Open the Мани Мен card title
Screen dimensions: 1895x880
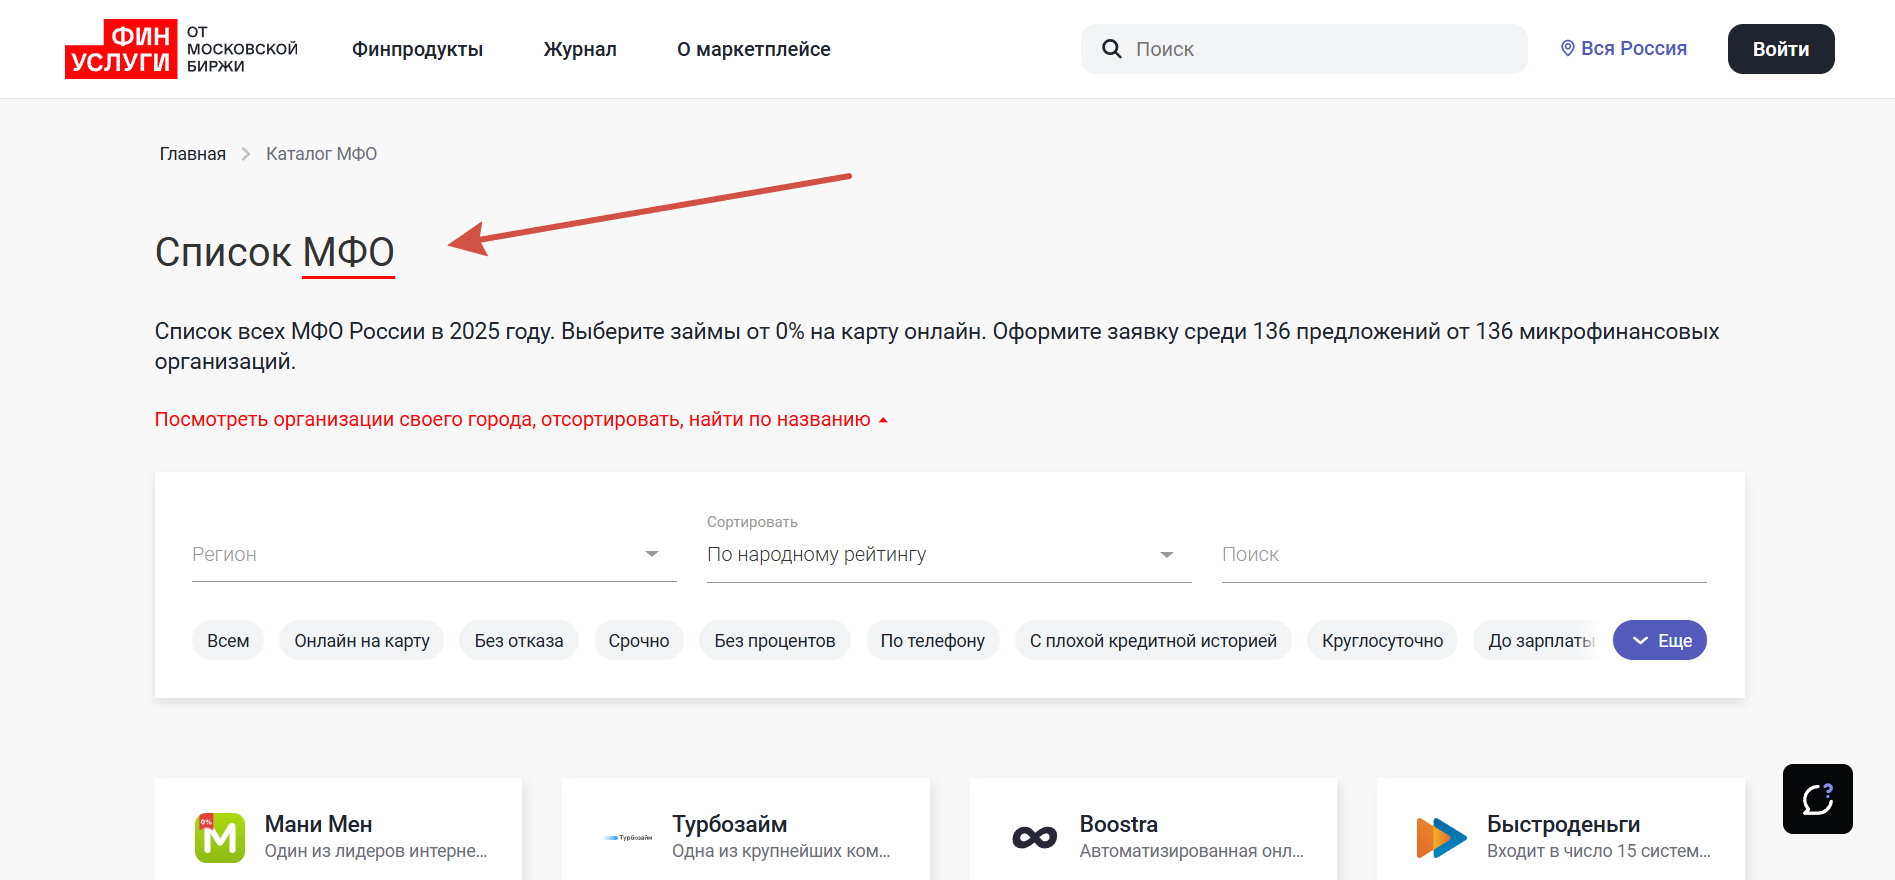[x=318, y=824]
